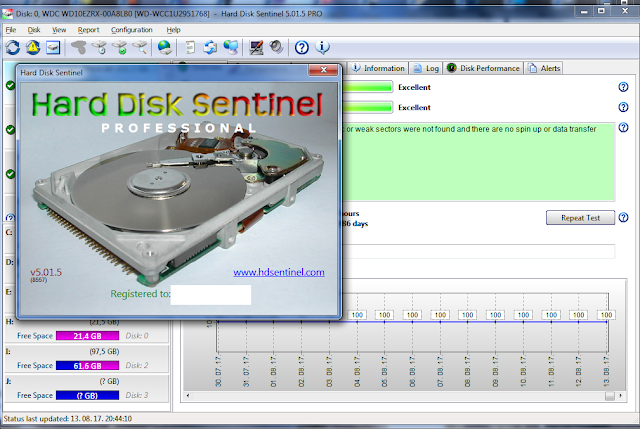Viewport: 640px width, 429px height.
Task: Click the Registered to white name field
Action: [x=211, y=295]
